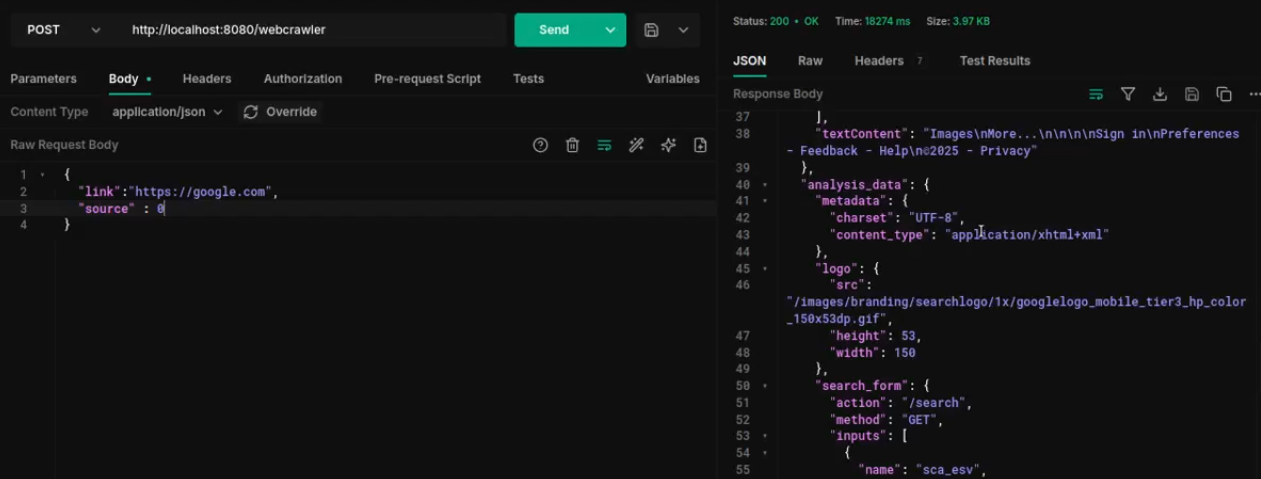Viewport: 1261px width, 479px height.
Task: Click the Send button
Action: [x=554, y=30]
